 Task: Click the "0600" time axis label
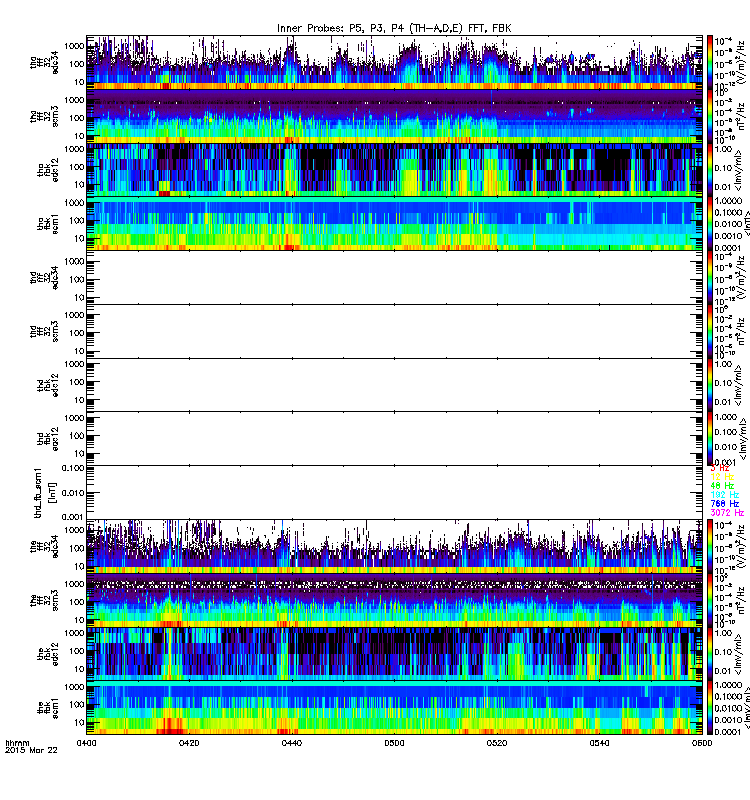pyautogui.click(x=702, y=743)
